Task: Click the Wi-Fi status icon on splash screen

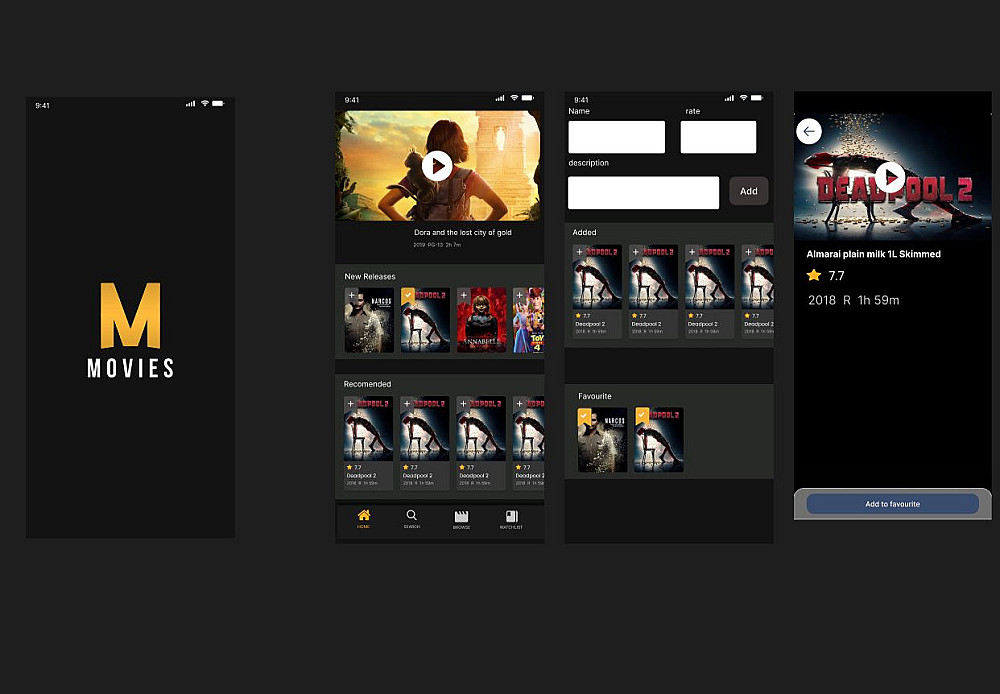Action: click(x=205, y=103)
